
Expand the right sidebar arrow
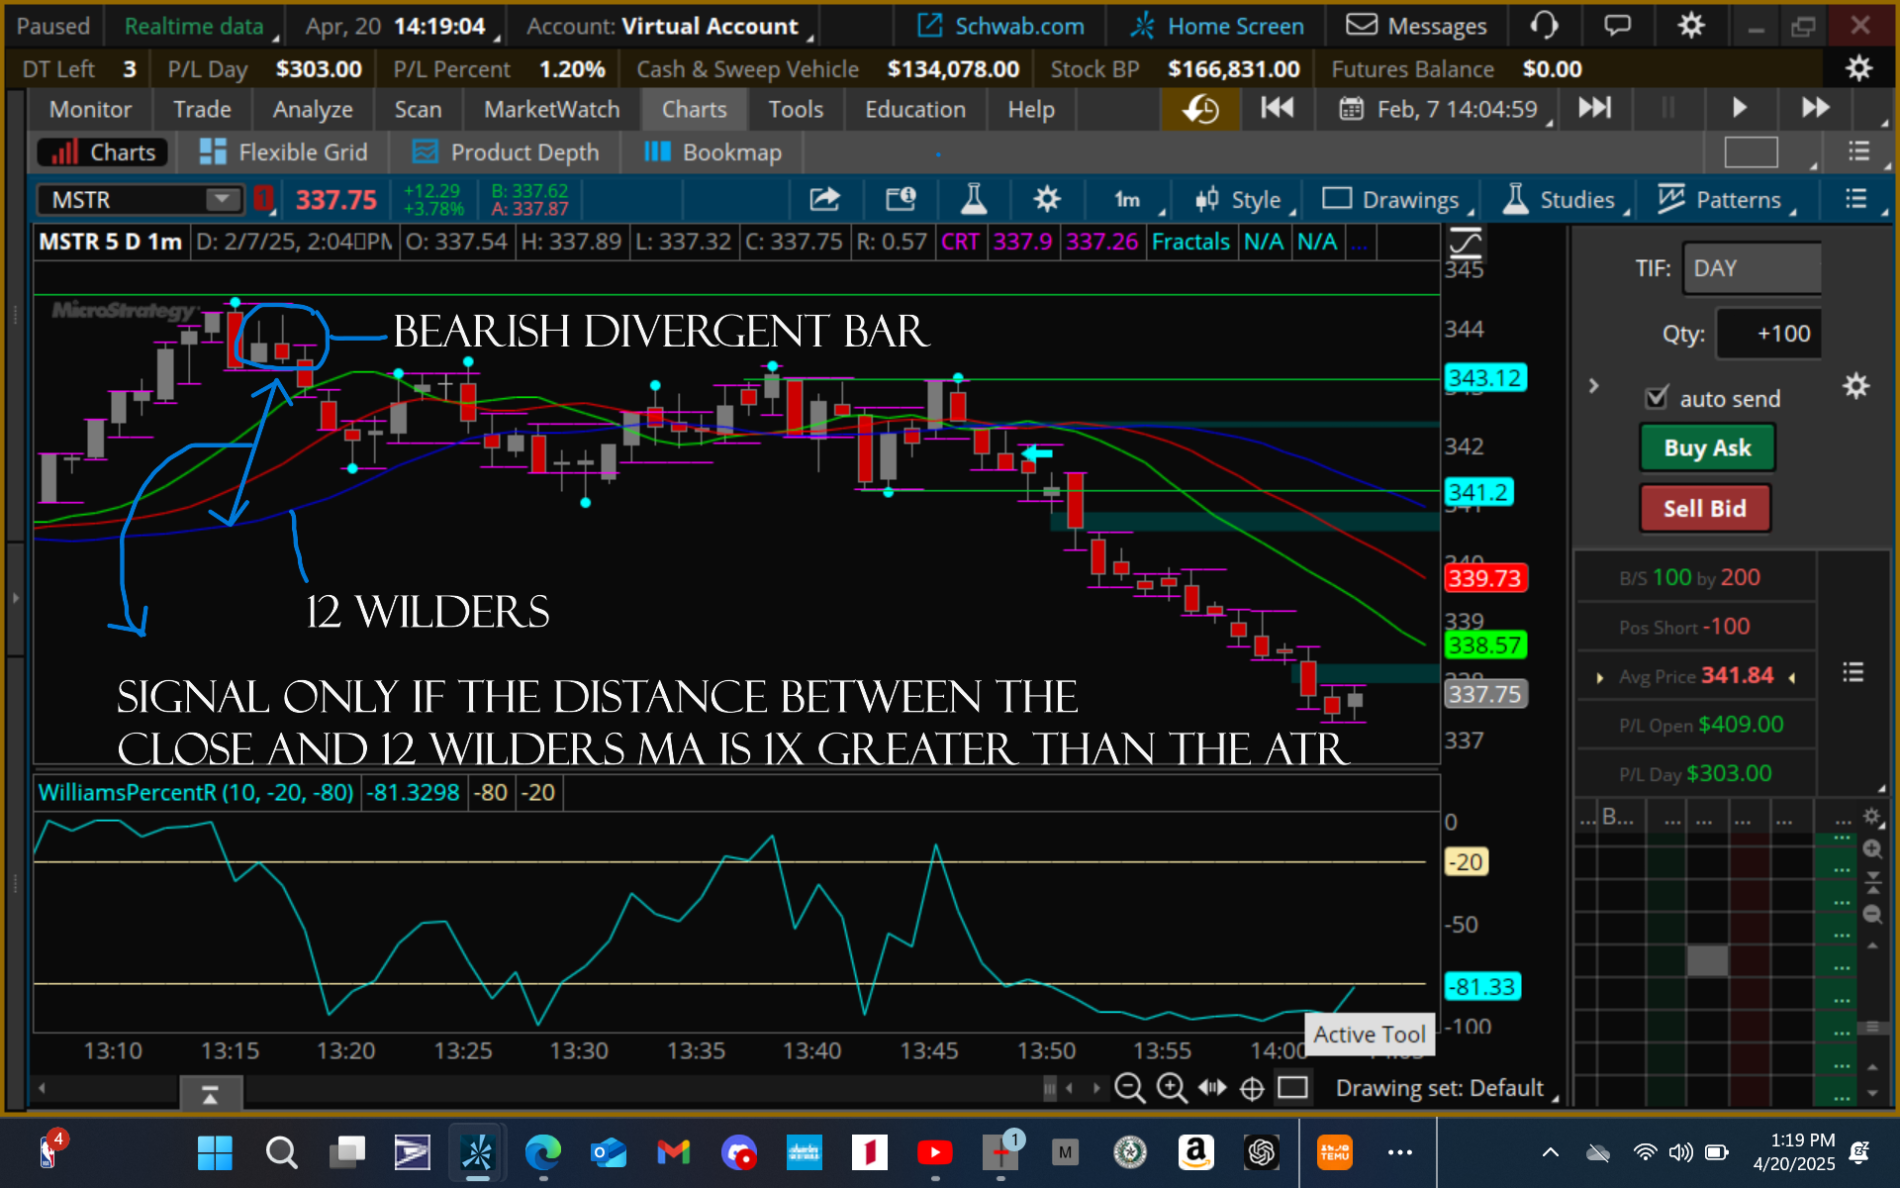[1593, 386]
